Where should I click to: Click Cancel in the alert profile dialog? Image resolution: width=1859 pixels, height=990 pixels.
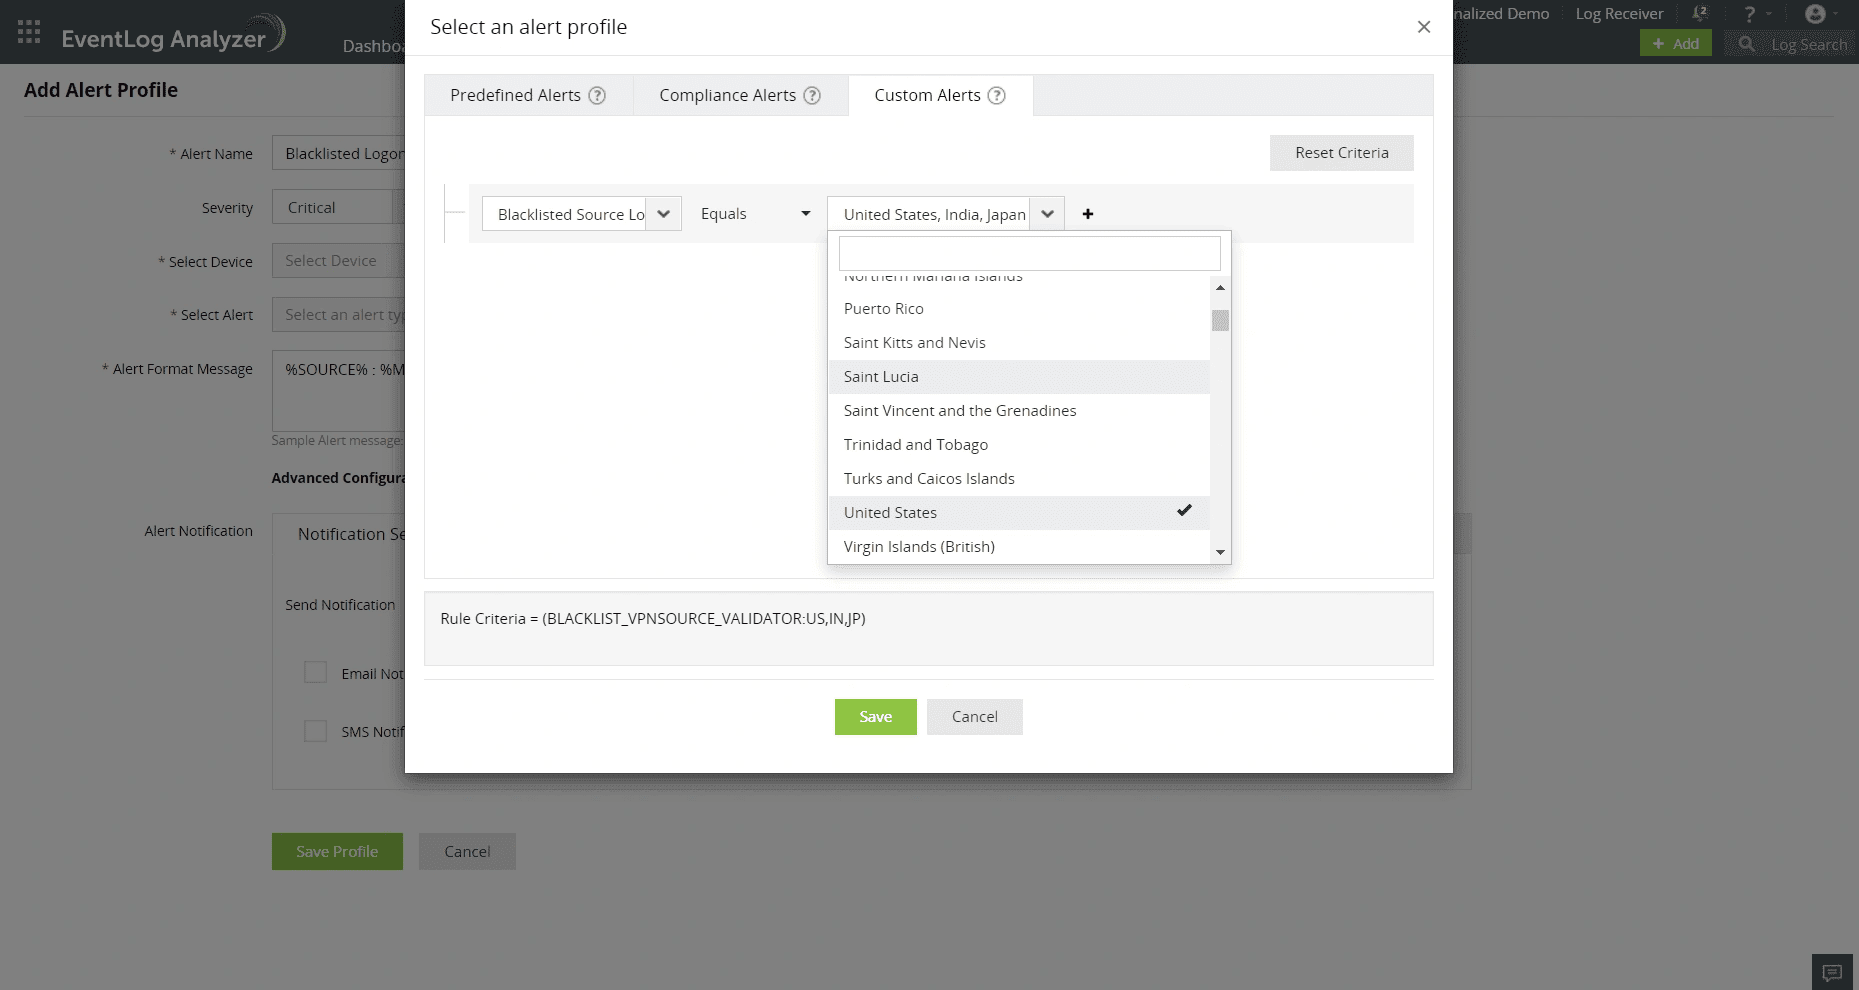coord(975,717)
